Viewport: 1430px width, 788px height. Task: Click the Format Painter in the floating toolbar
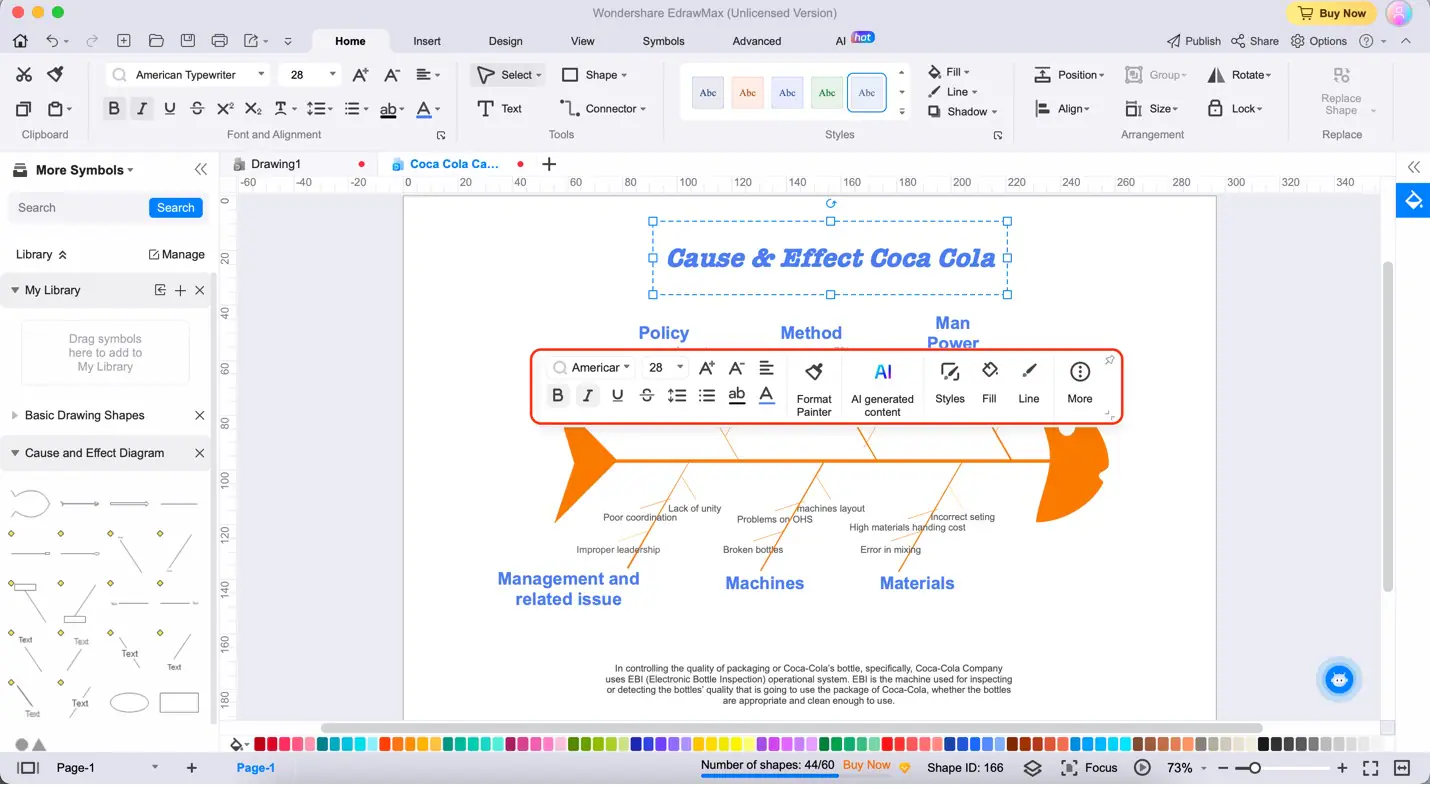[x=814, y=388]
